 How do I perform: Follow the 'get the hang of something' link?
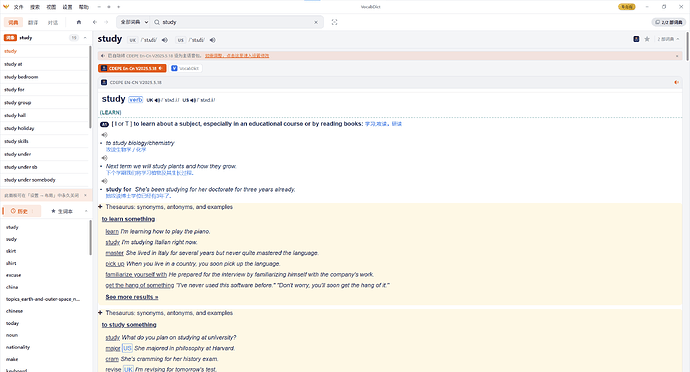click(139, 285)
